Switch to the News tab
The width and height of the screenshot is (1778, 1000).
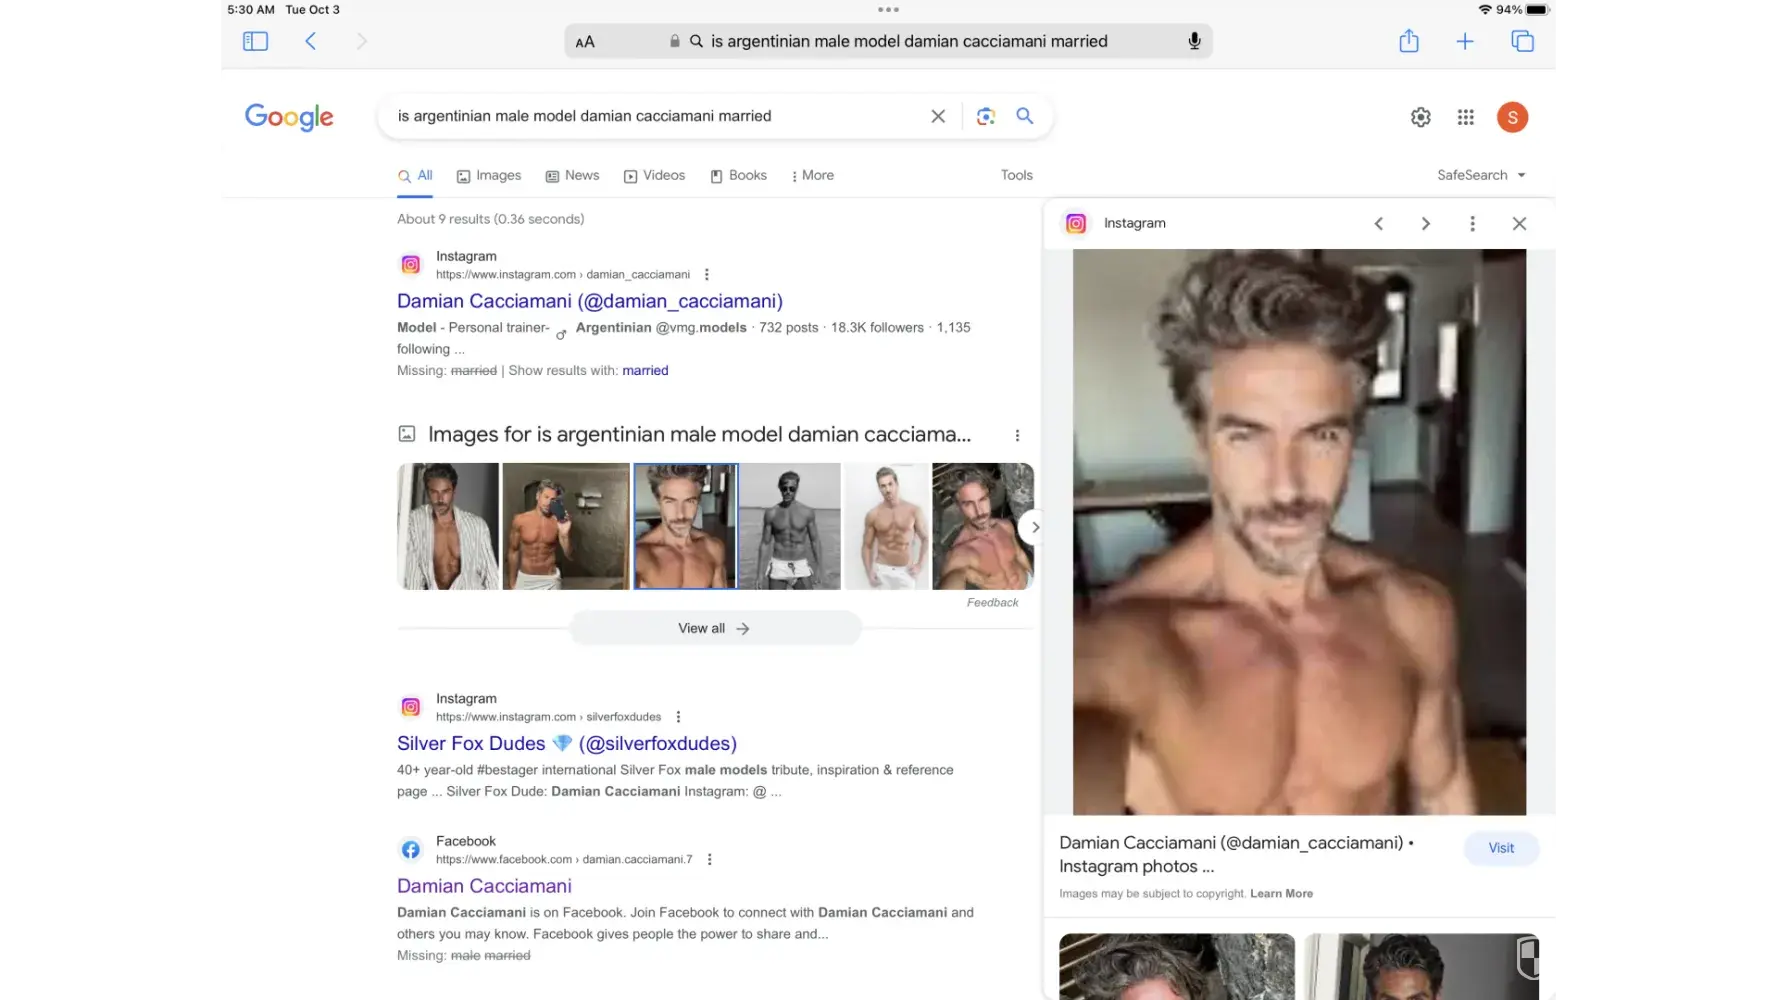[572, 175]
